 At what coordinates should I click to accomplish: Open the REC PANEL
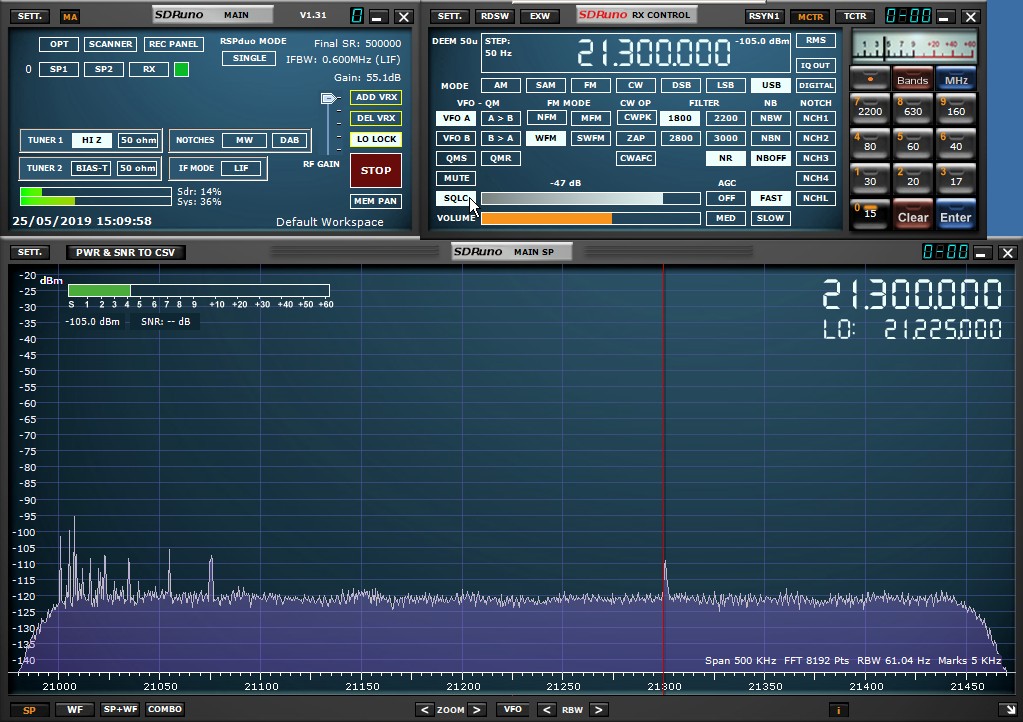click(x=173, y=44)
